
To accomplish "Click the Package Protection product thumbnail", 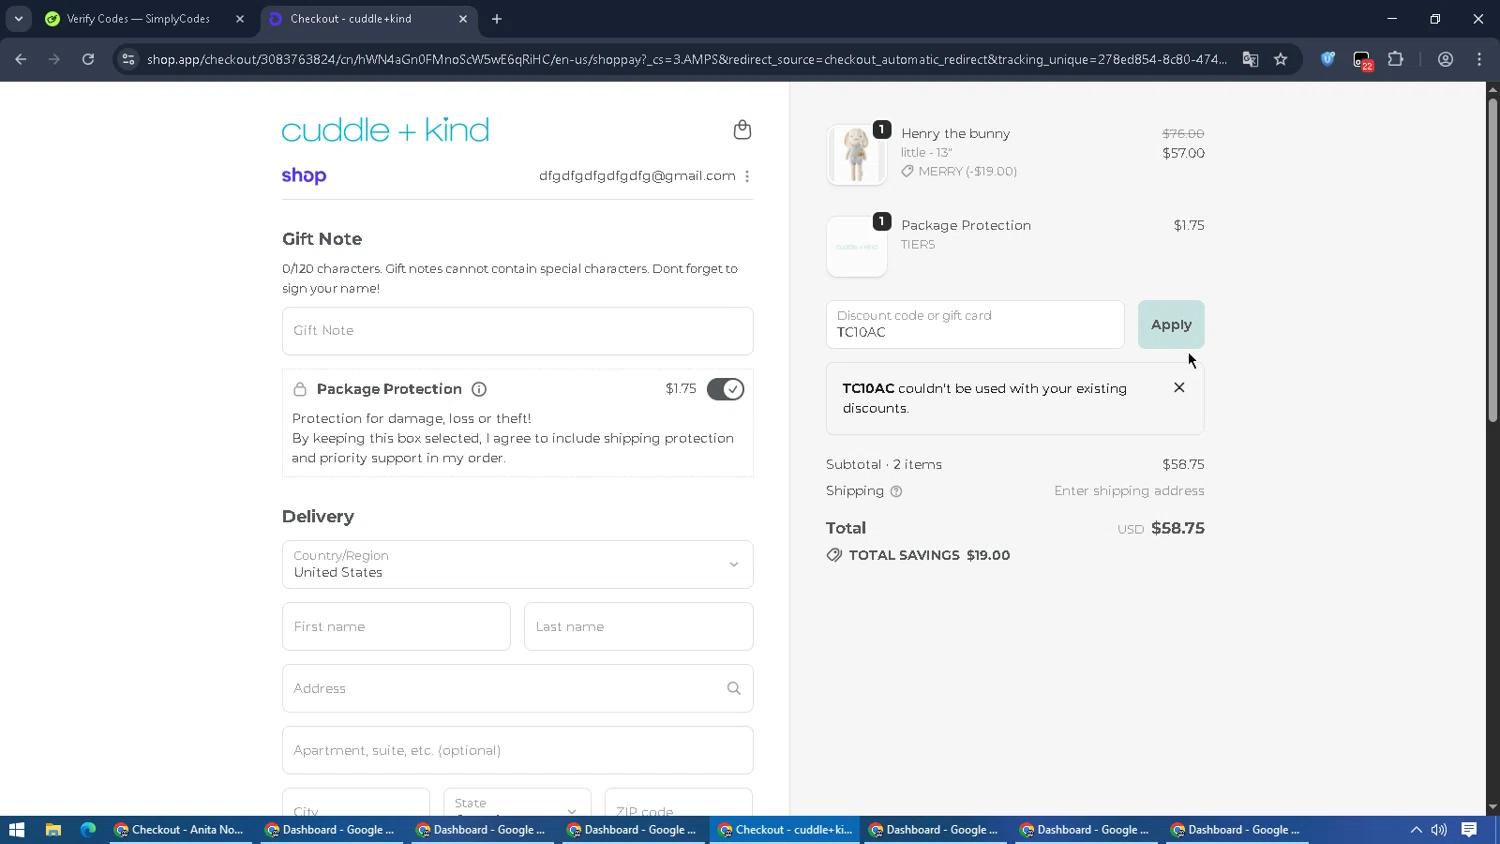I will pyautogui.click(x=856, y=246).
